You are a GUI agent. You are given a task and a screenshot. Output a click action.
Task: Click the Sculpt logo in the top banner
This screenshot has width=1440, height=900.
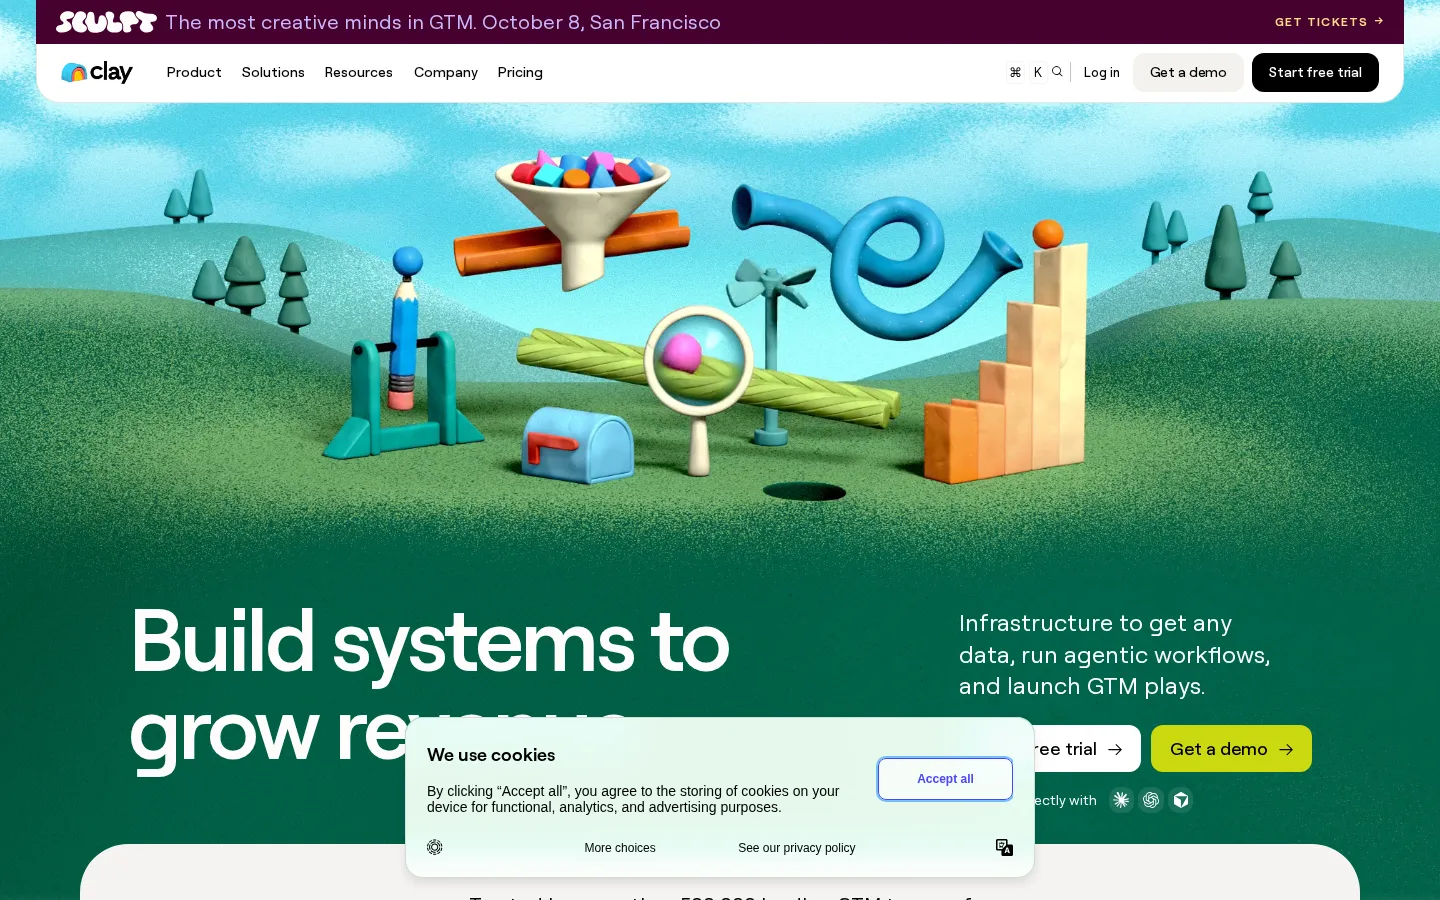(x=106, y=22)
